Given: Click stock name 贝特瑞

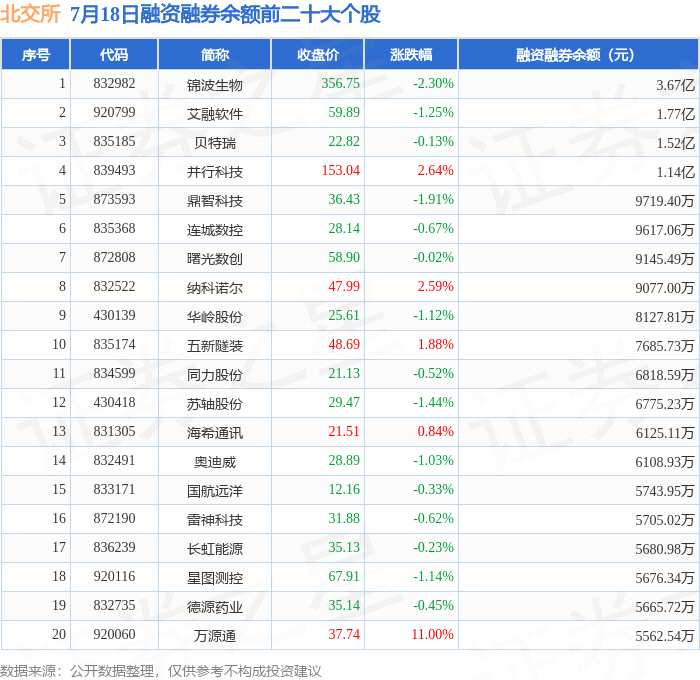Looking at the screenshot, I should tap(215, 143).
